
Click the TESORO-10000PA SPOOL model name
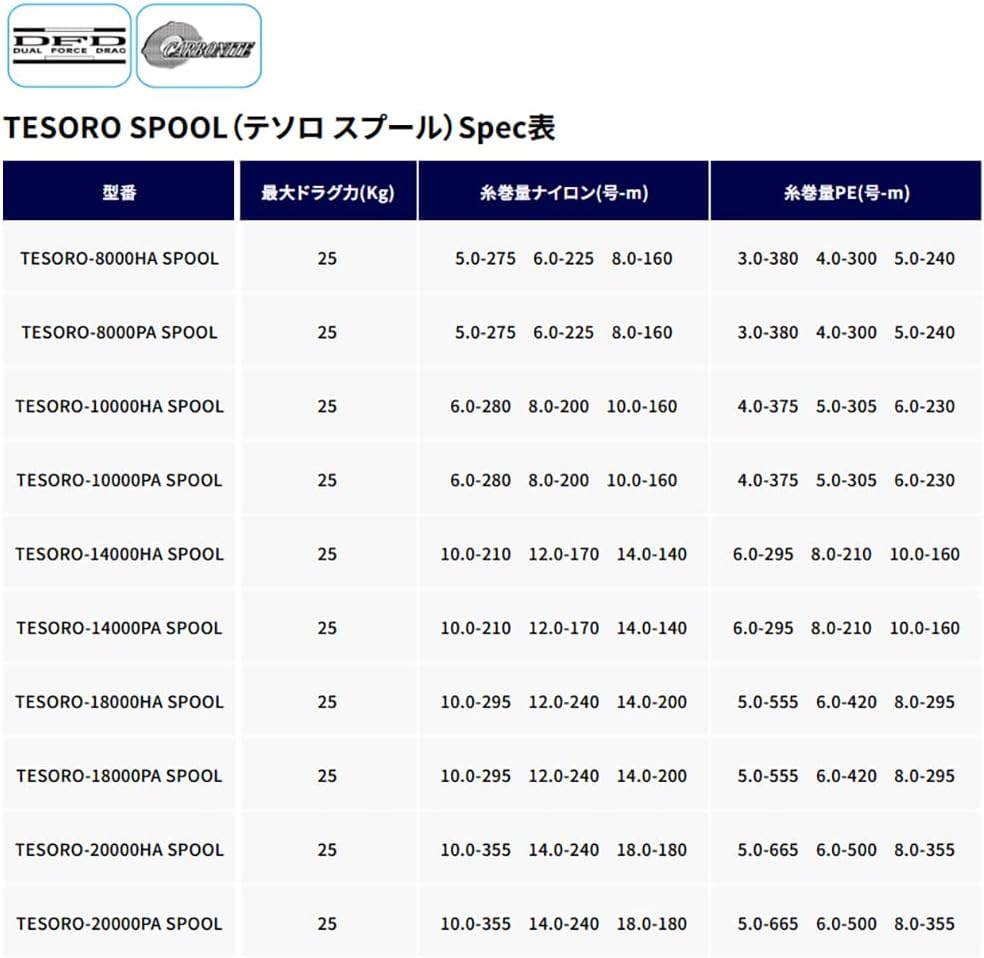pos(119,481)
